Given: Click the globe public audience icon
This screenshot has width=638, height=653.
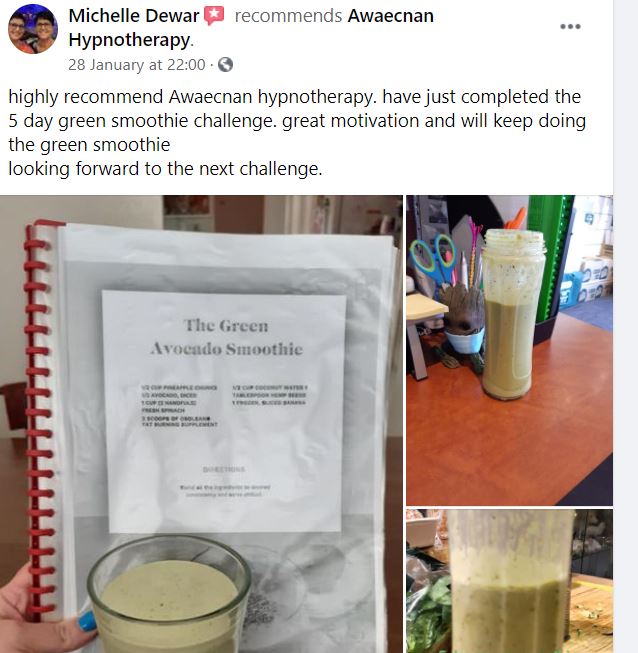Looking at the screenshot, I should (225, 65).
